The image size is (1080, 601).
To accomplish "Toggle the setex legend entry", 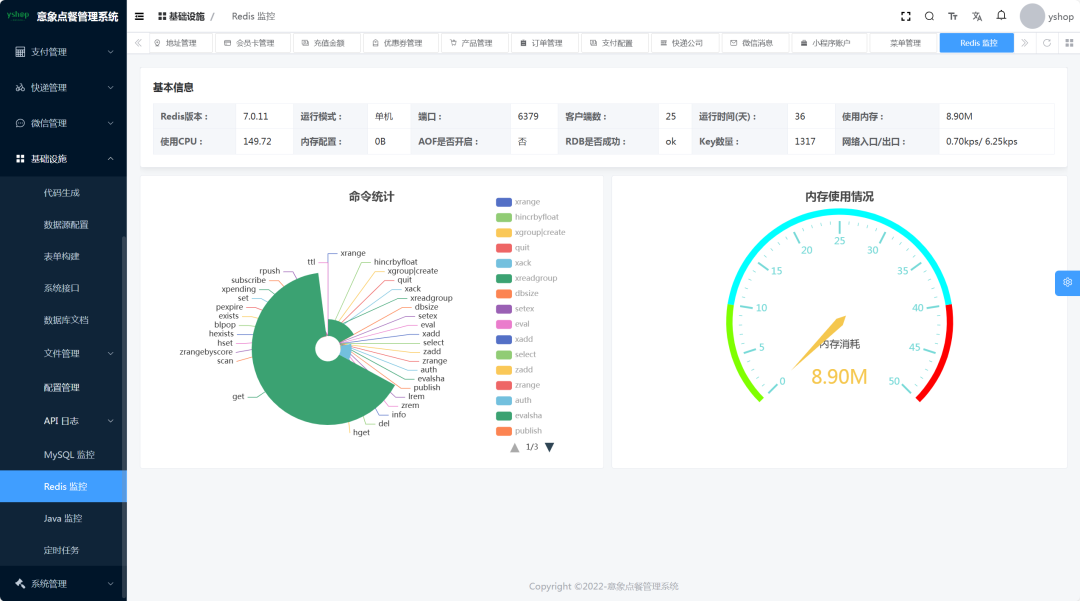I will click(x=516, y=309).
